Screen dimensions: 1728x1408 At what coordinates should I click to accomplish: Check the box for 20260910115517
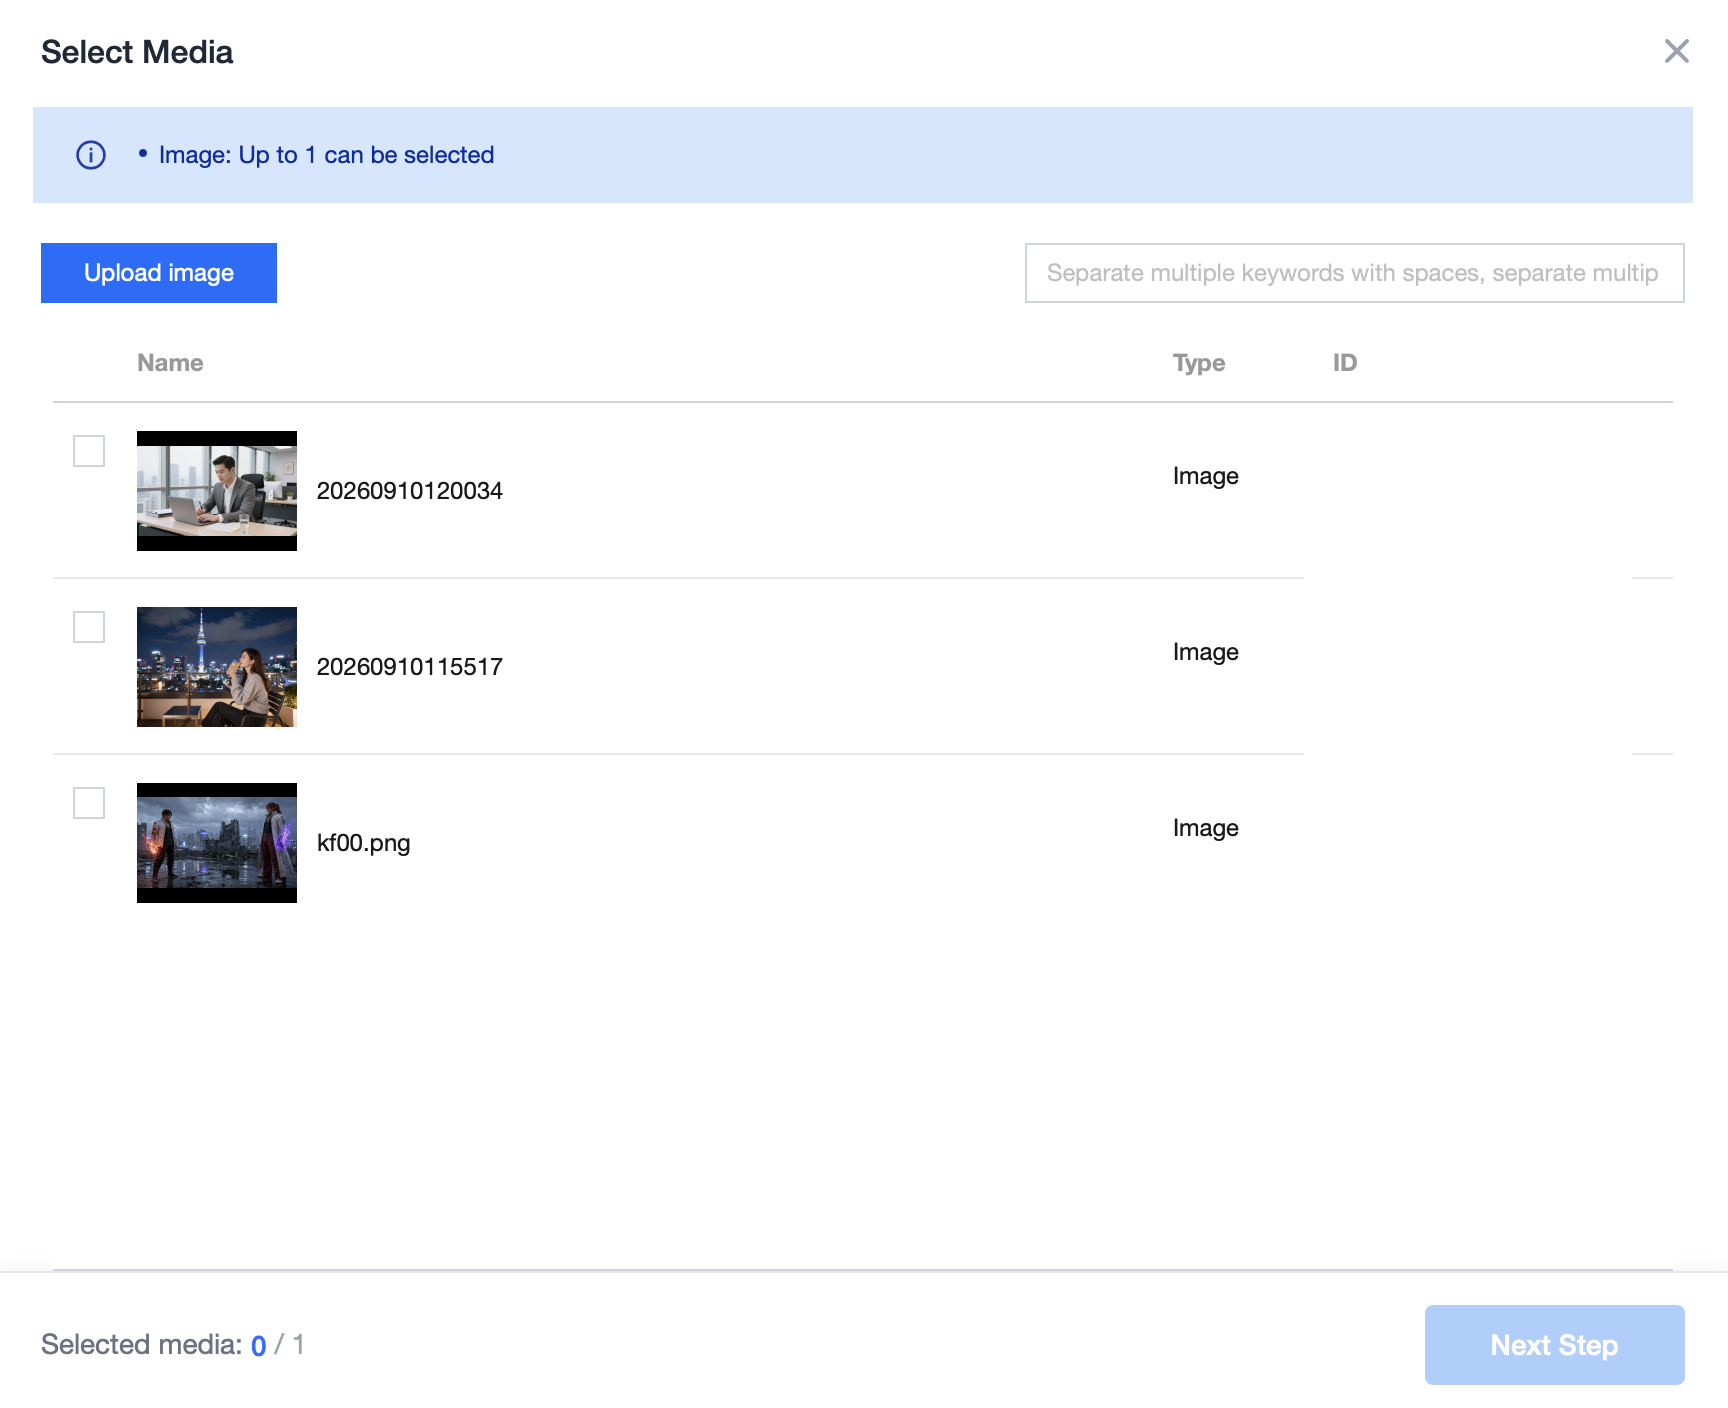point(89,627)
